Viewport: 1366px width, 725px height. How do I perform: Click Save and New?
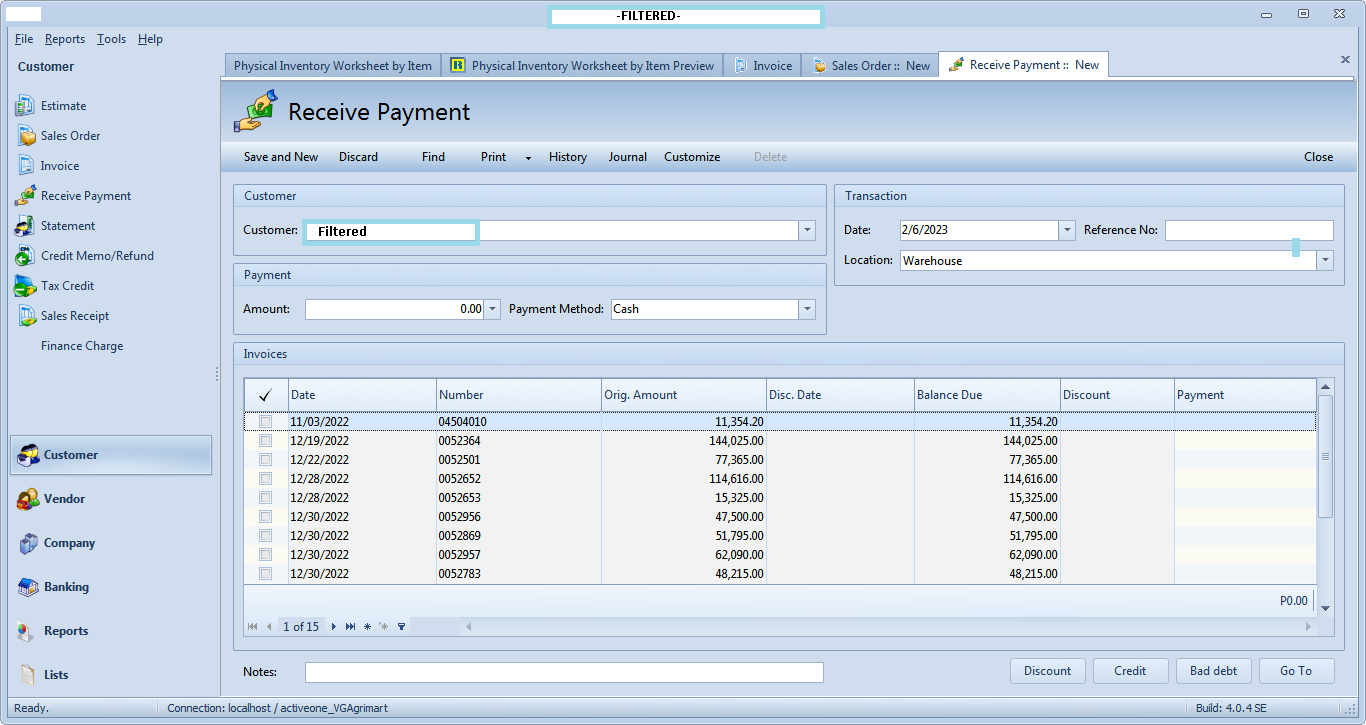281,157
